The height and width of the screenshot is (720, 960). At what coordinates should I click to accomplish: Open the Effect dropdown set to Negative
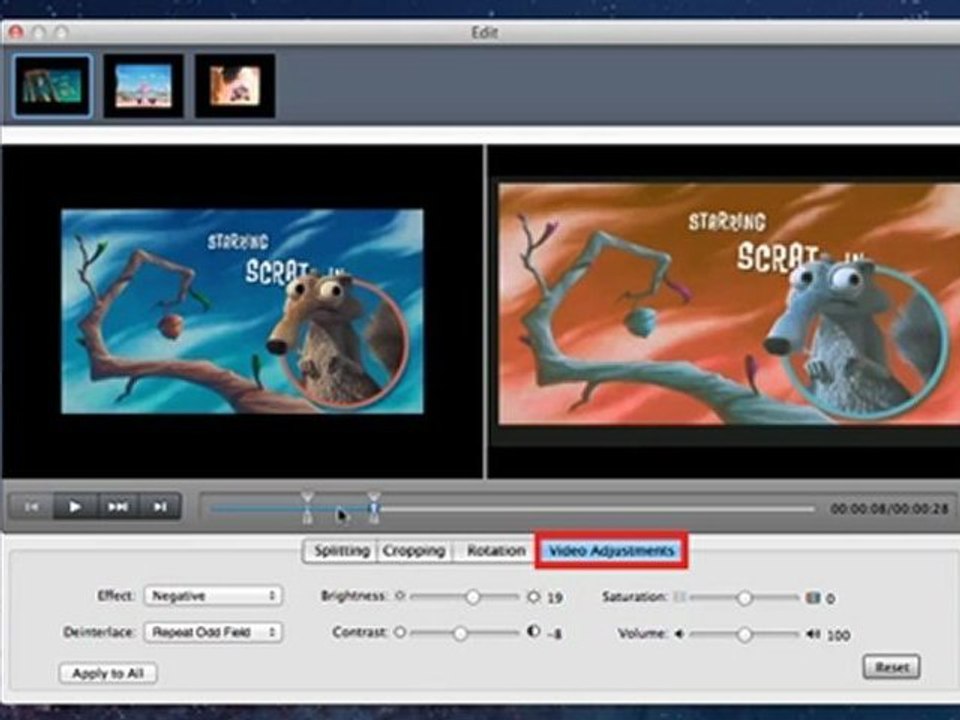[x=213, y=596]
